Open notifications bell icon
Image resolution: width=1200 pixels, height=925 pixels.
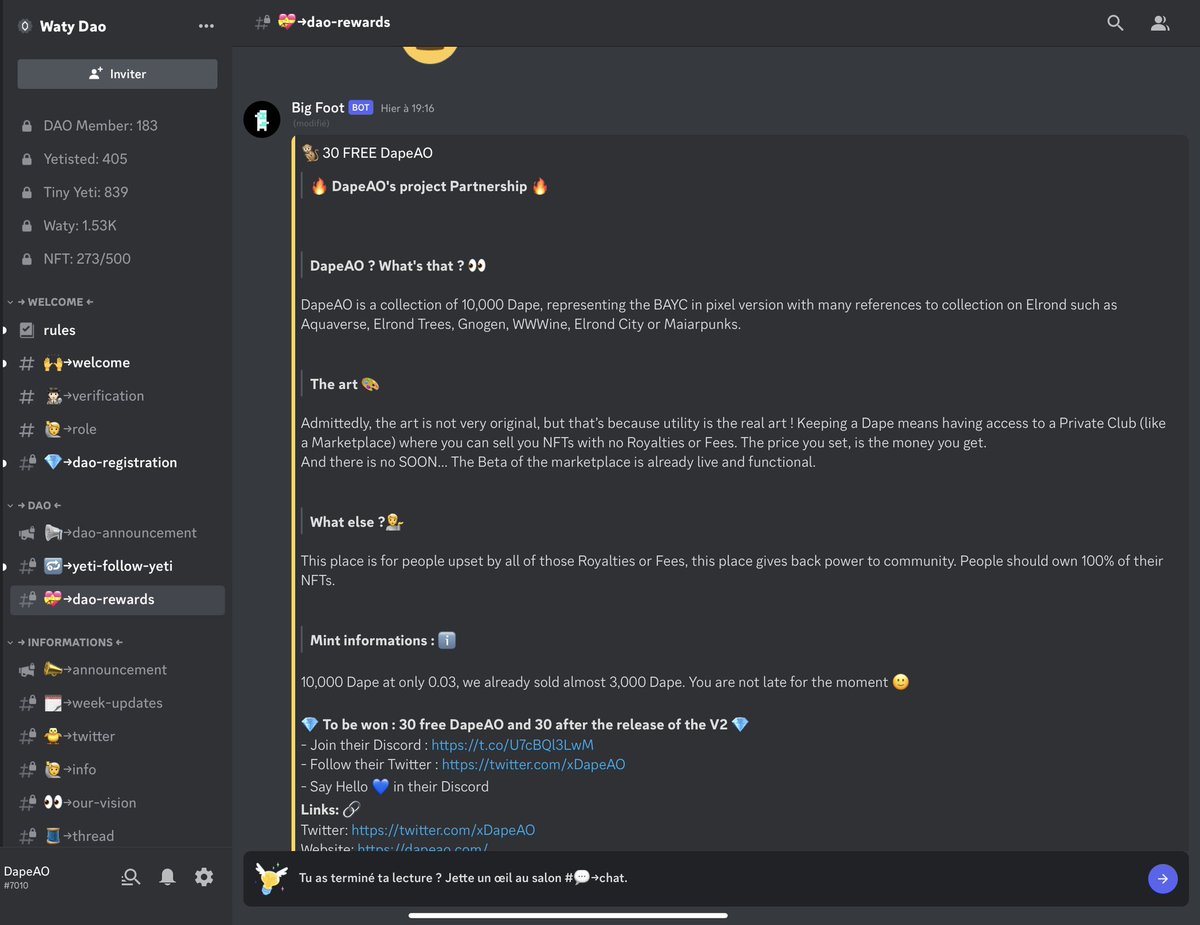[168, 877]
